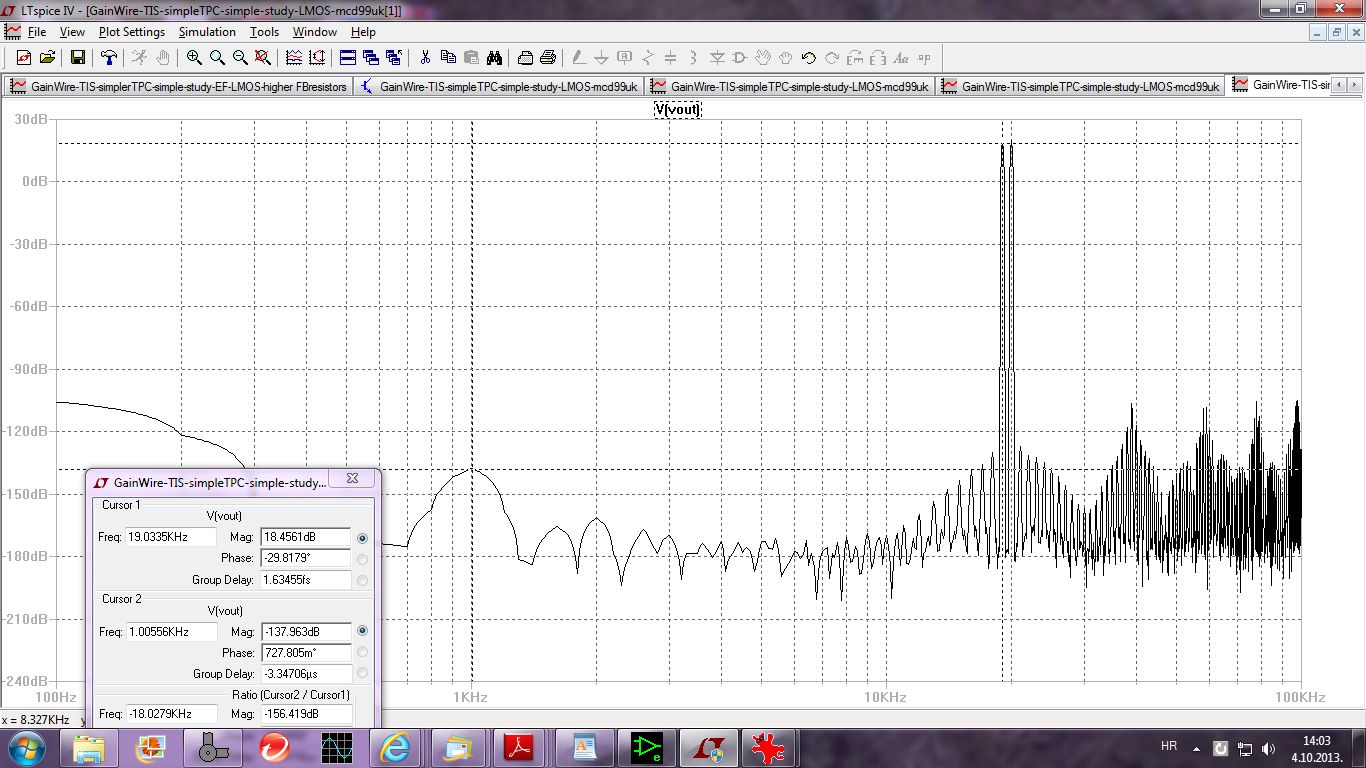
Task: Tile windows horizontally using toolbar icon
Action: click(348, 58)
